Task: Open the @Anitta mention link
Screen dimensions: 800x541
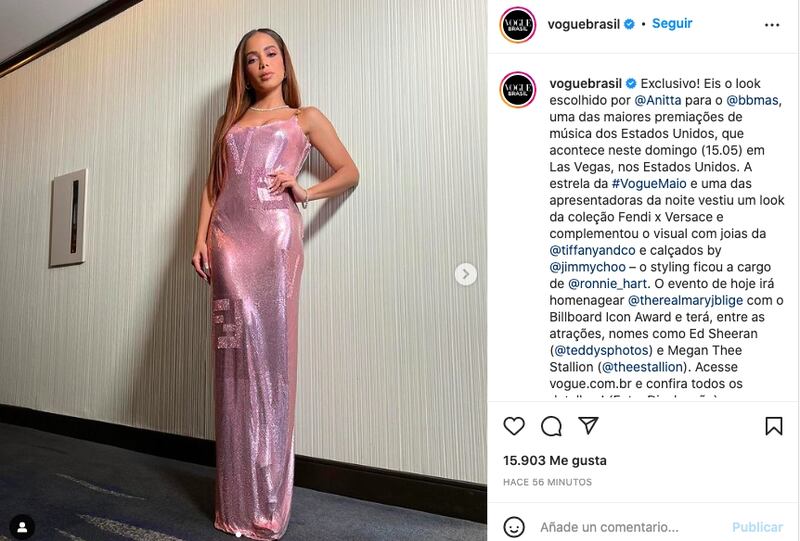Action: [658, 100]
